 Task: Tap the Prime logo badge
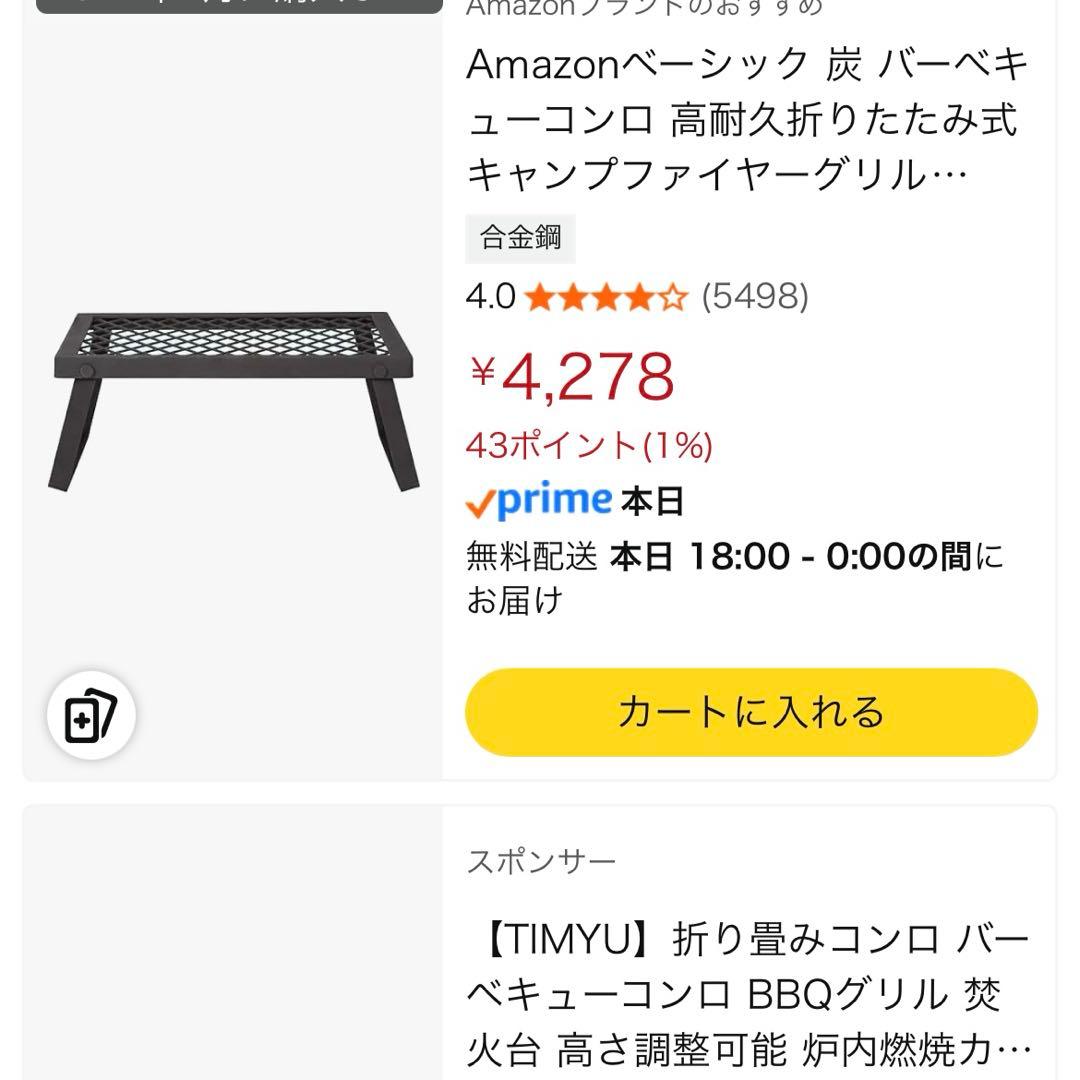[539, 500]
